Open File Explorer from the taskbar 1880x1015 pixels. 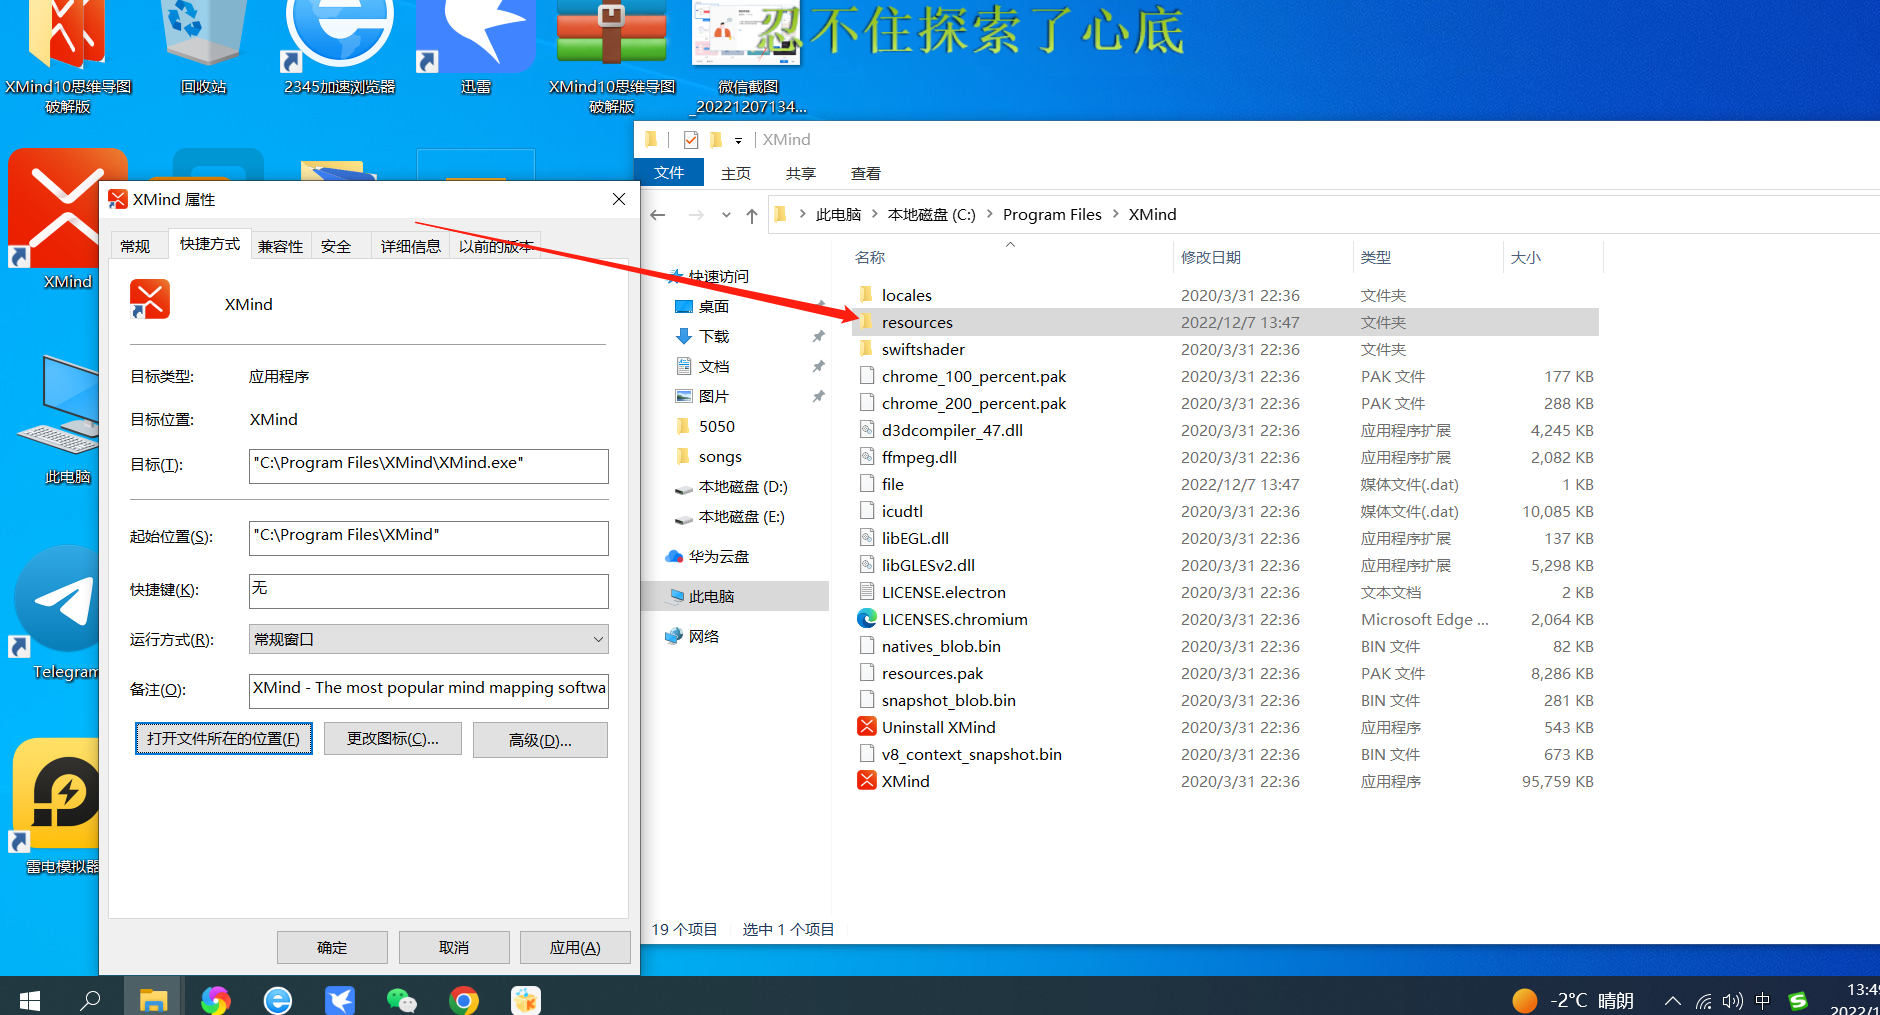pyautogui.click(x=153, y=999)
